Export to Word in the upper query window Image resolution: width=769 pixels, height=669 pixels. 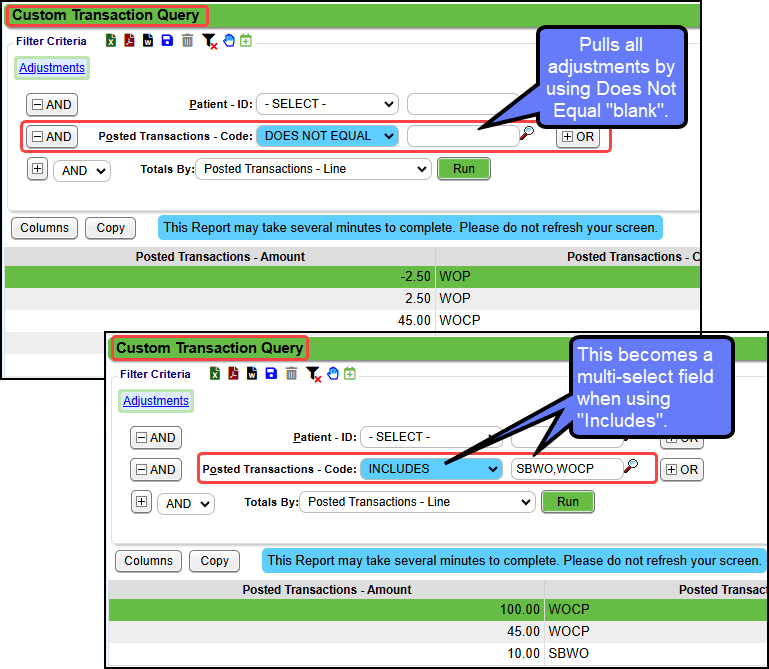click(x=148, y=41)
